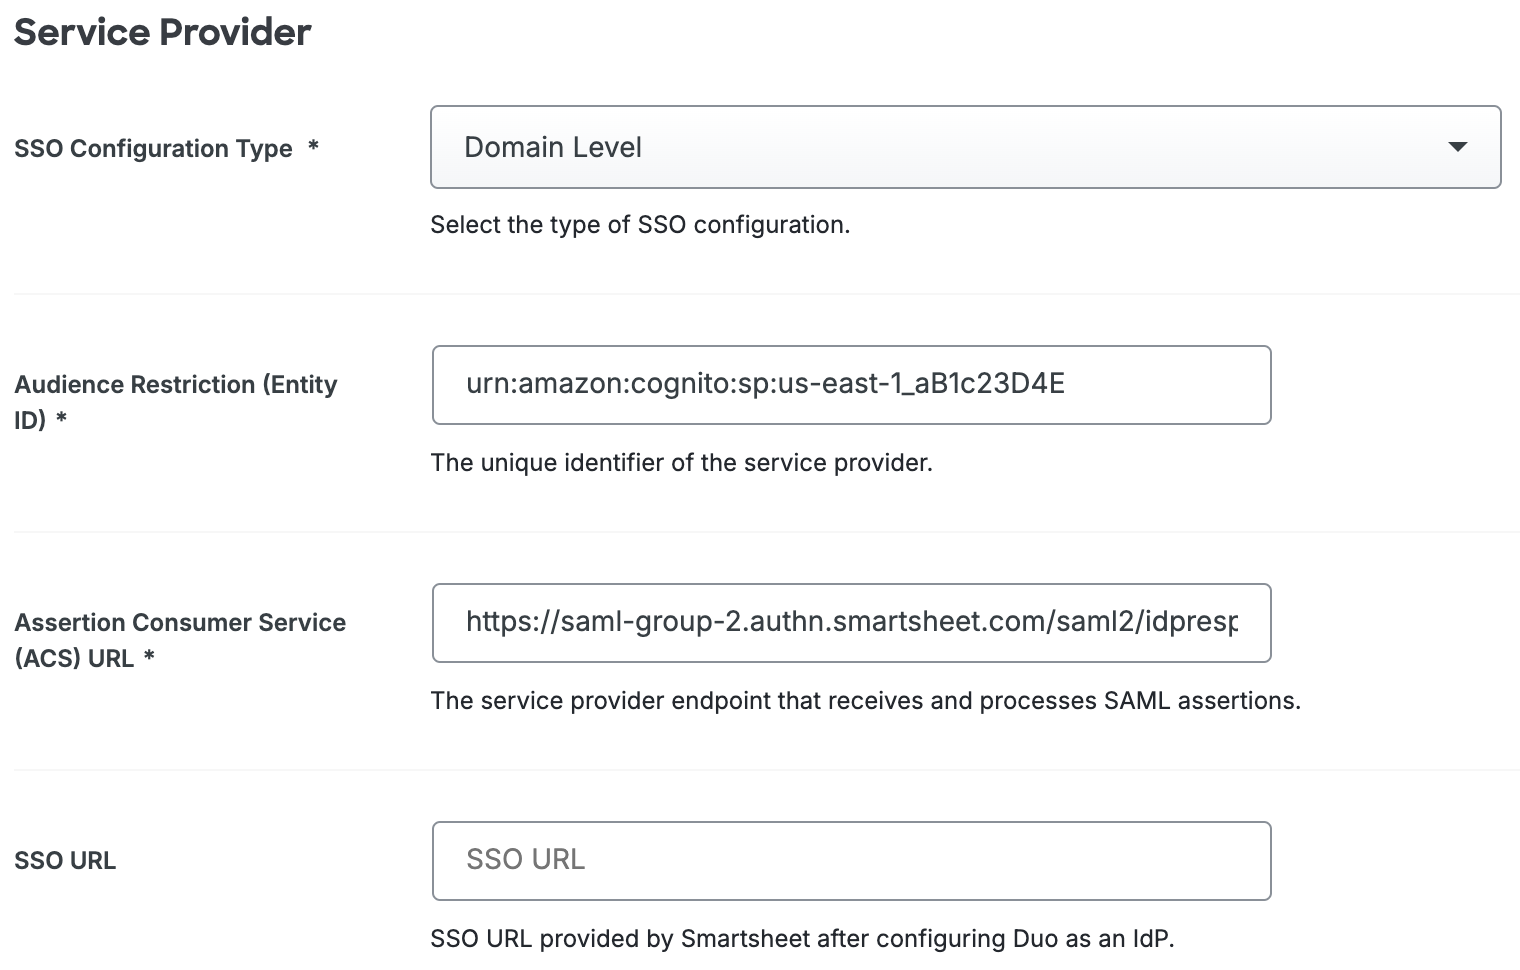Click the helper text about Duo as an IdP
This screenshot has width=1520, height=970.
point(804,938)
